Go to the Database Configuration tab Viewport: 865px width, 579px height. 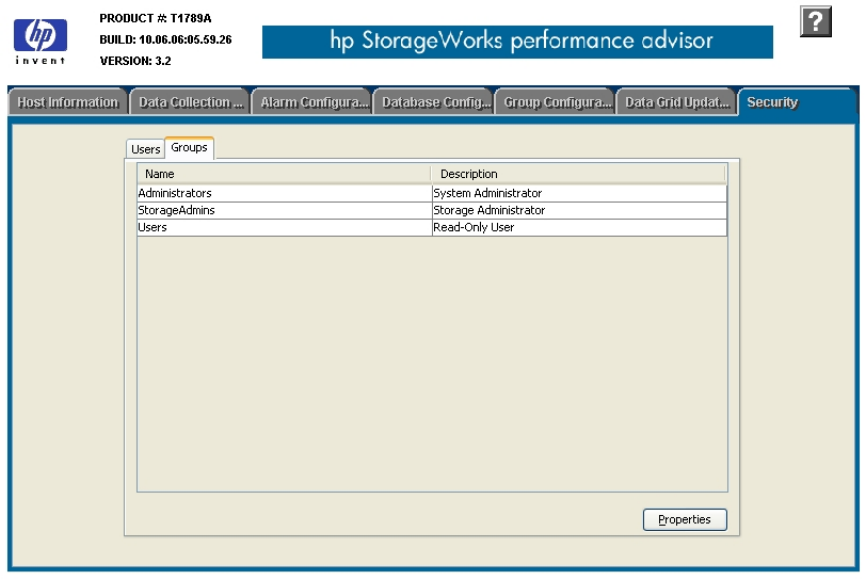pos(434,102)
